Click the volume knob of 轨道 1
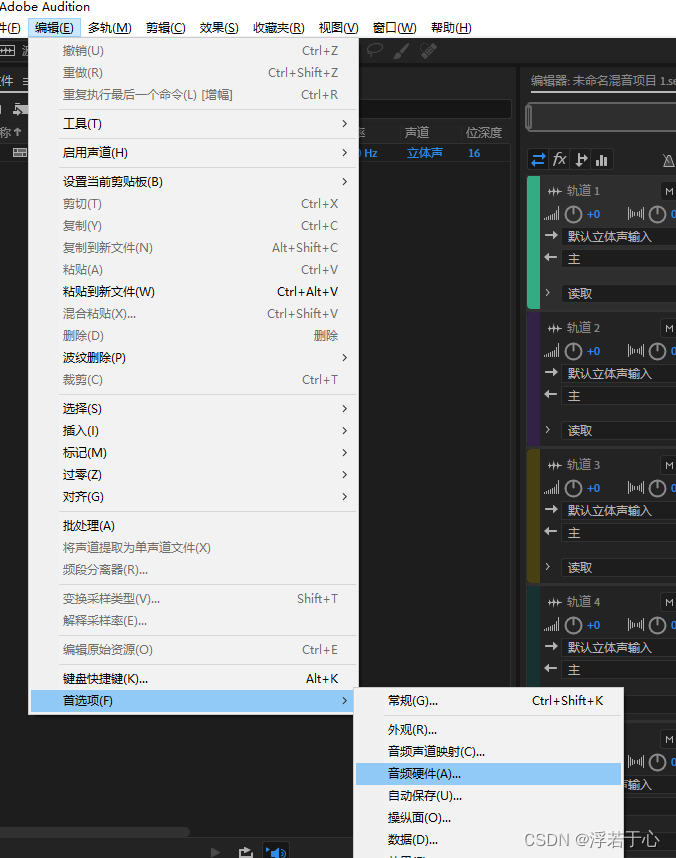The height and width of the screenshot is (858, 676). [x=573, y=214]
